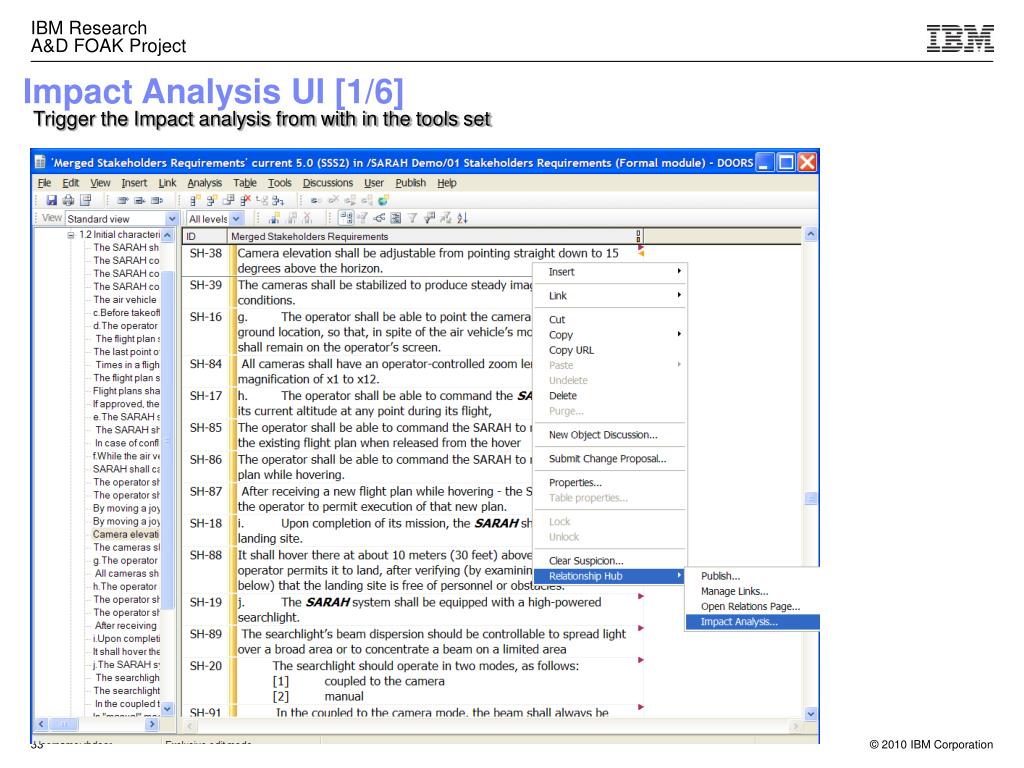Click the sort A-Z icon
This screenshot has height=768, width=1024.
pyautogui.click(x=462, y=218)
